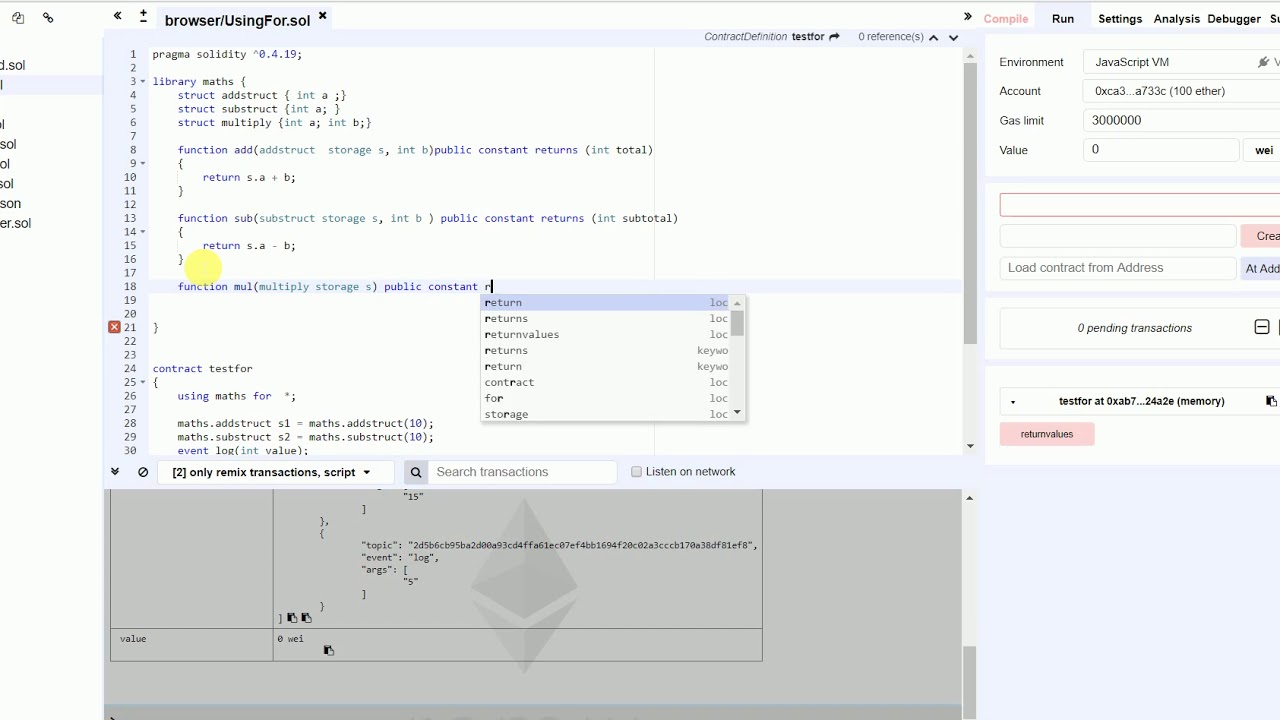Select 'storage' autocomplete suggestion

[606, 414]
